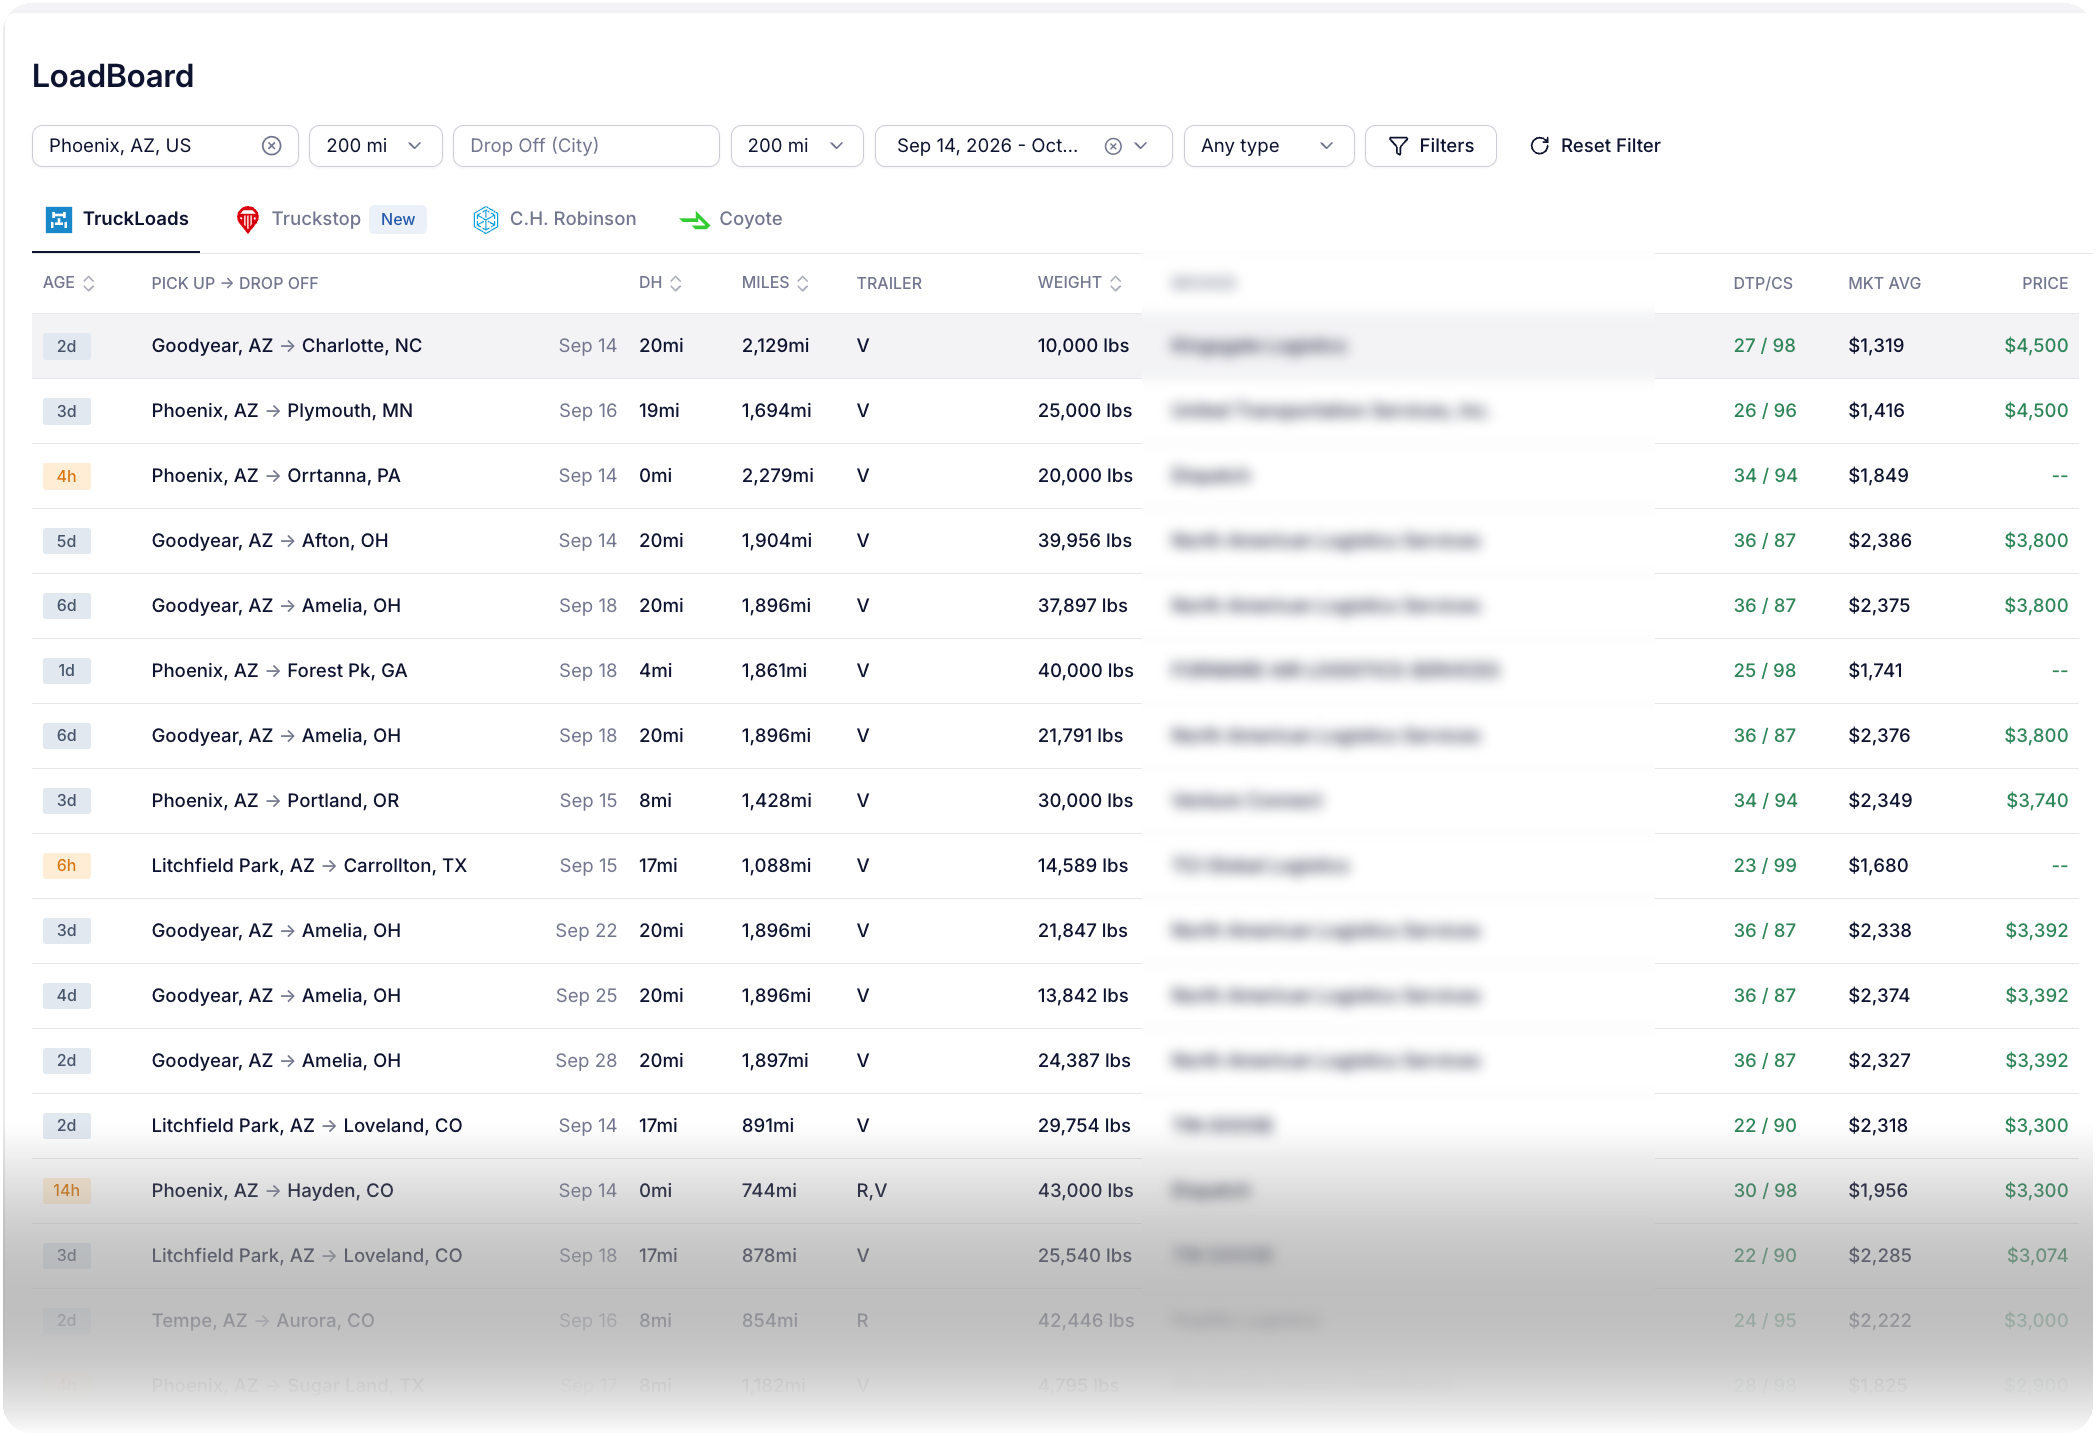Click the $3,074 price
Image resolution: width=2096 pixels, height=1436 pixels.
[2037, 1256]
